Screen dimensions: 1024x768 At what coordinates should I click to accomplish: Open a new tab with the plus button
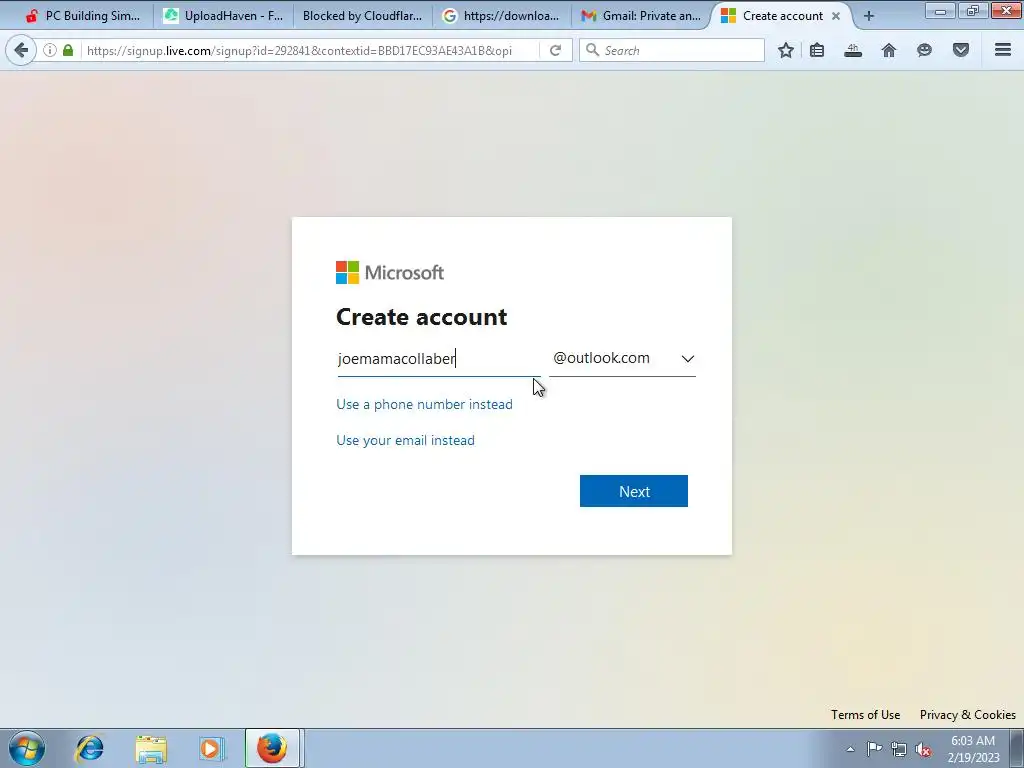pyautogui.click(x=869, y=16)
